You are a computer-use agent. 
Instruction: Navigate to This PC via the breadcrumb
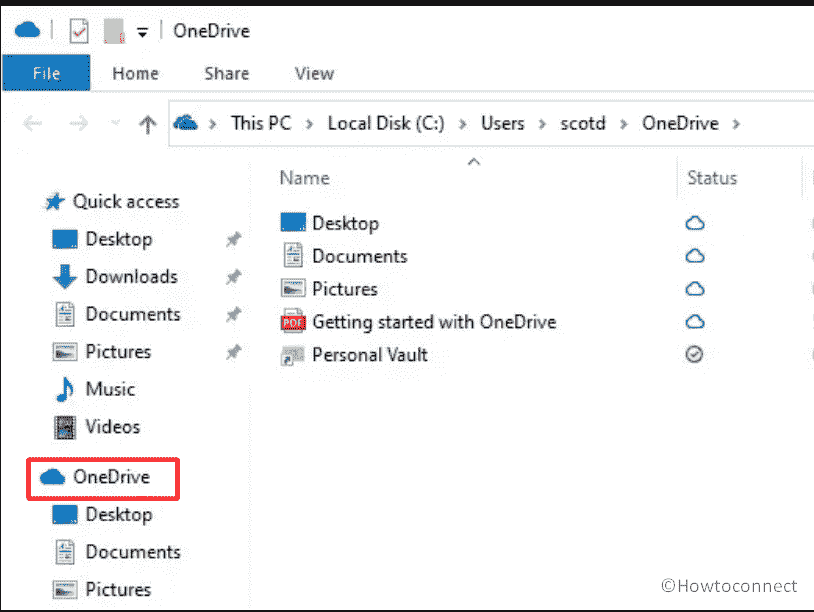tap(260, 123)
